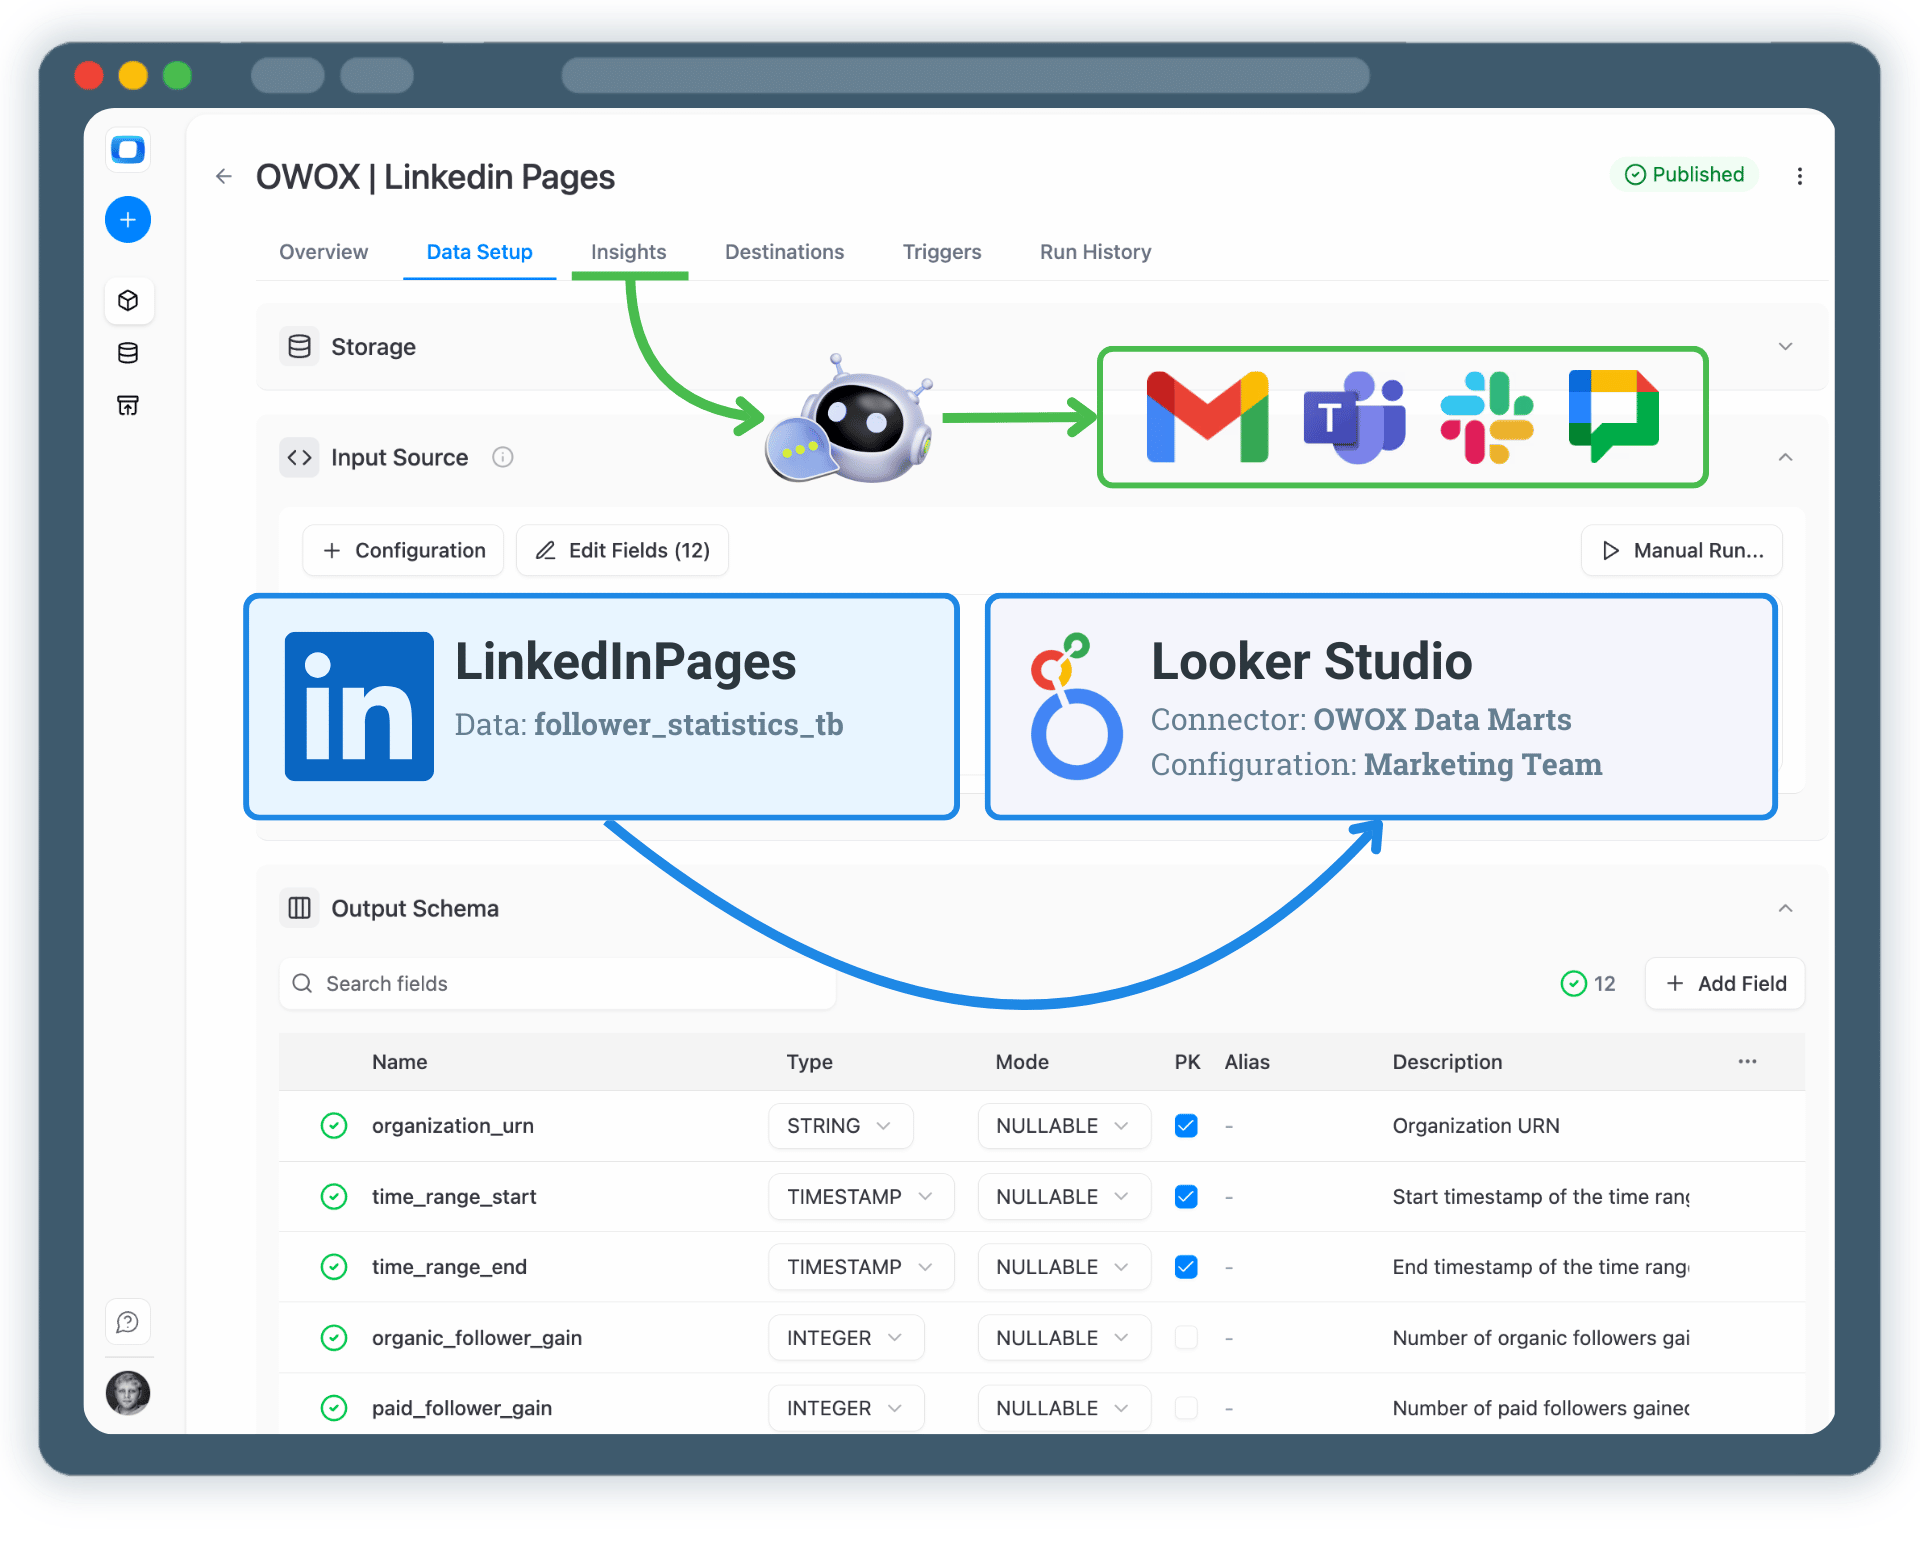1920x1562 pixels.
Task: Collapse the Output Schema section
Action: pos(1785,908)
